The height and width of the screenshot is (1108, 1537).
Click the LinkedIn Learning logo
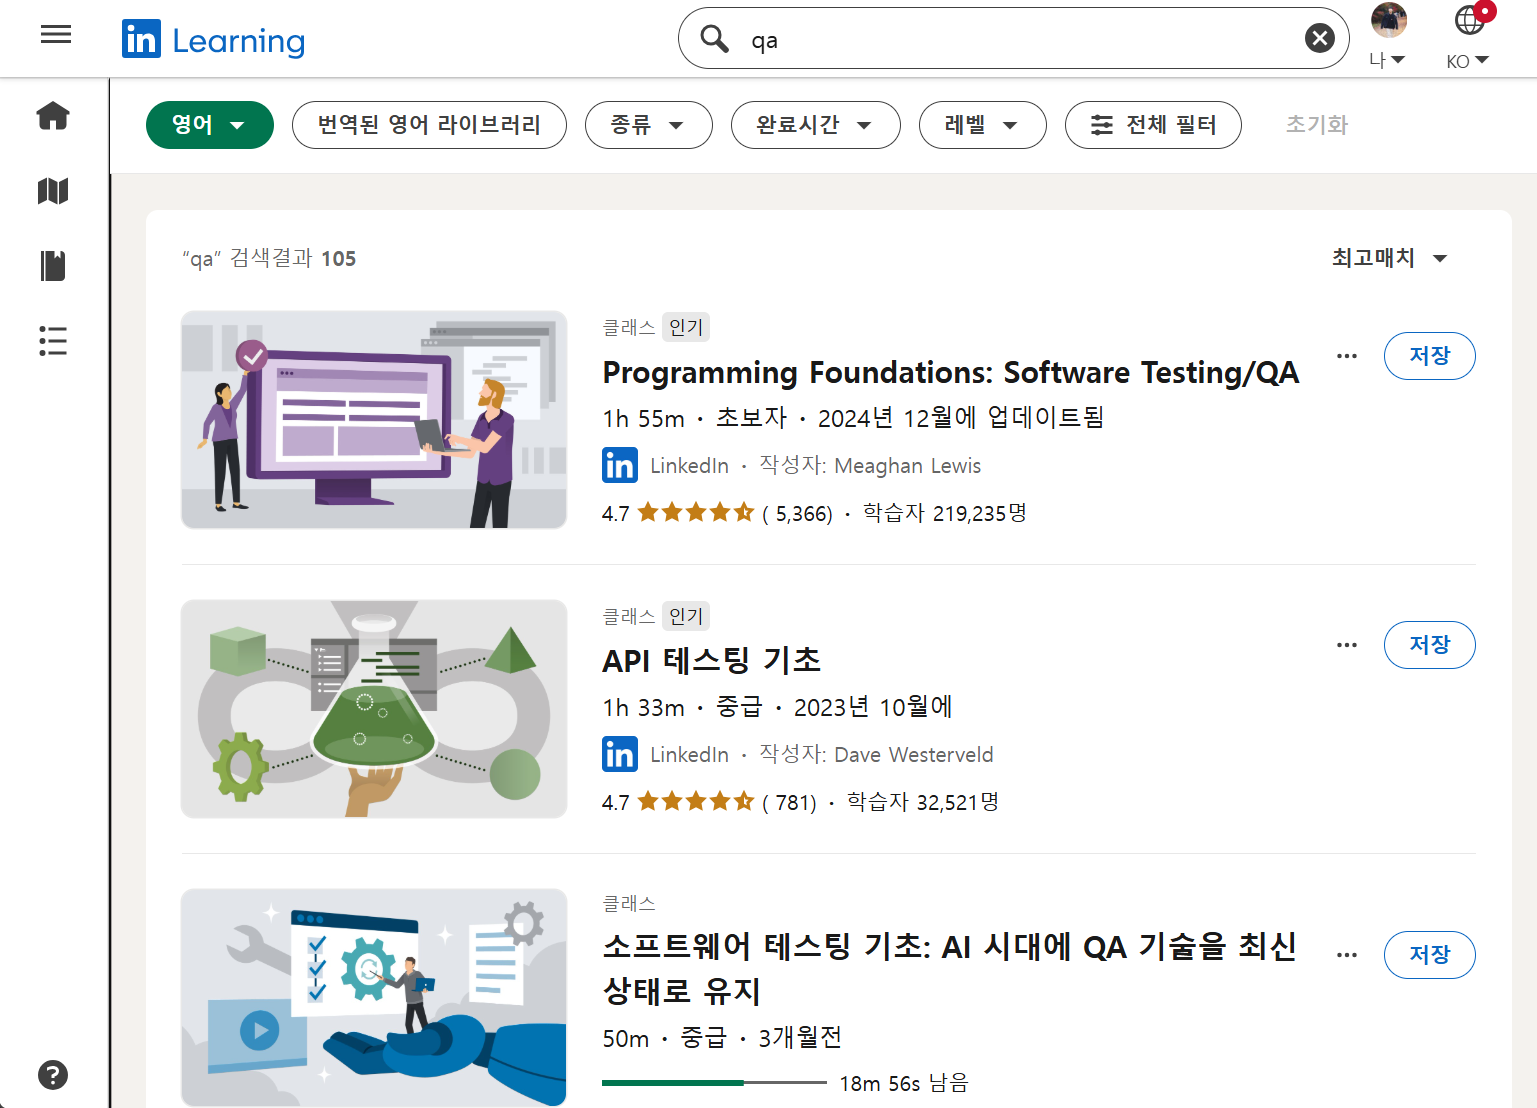pyautogui.click(x=214, y=40)
